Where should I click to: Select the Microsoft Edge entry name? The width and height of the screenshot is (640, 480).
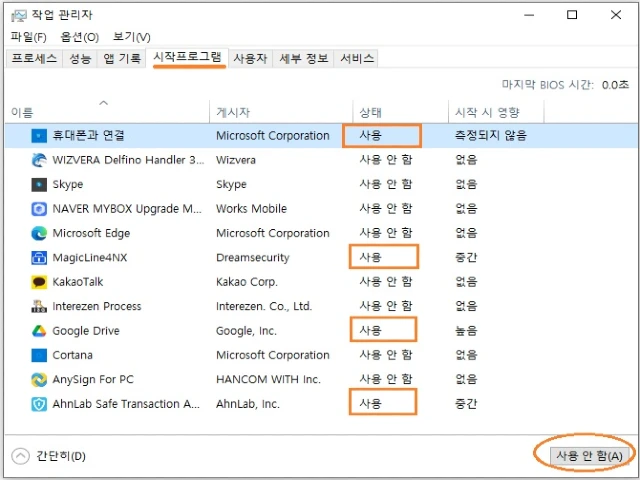[91, 233]
